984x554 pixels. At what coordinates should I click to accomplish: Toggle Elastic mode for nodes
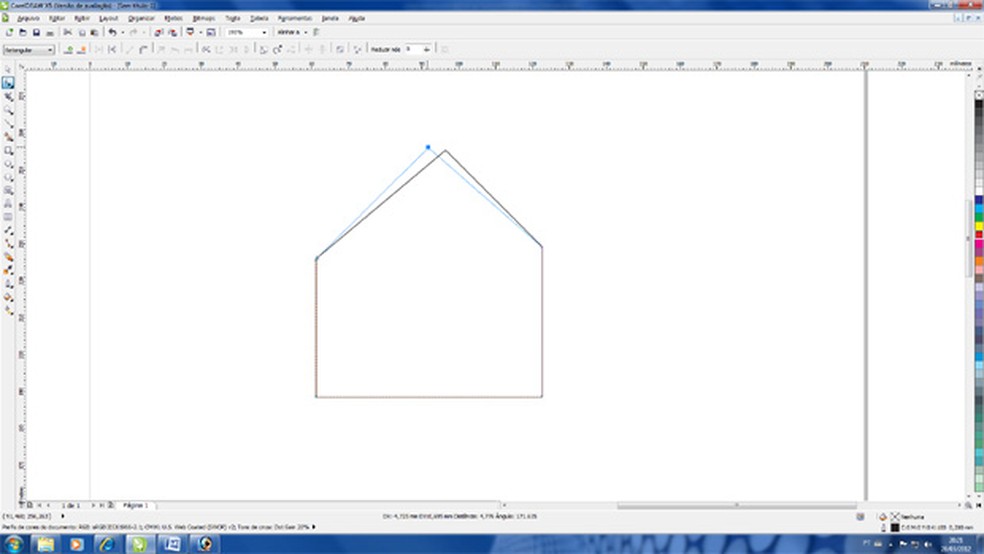click(340, 49)
